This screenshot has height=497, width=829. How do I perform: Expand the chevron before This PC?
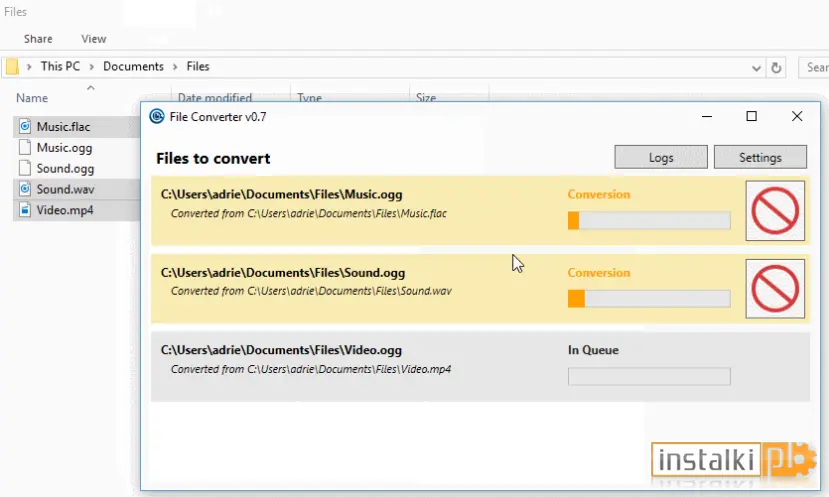(29, 67)
